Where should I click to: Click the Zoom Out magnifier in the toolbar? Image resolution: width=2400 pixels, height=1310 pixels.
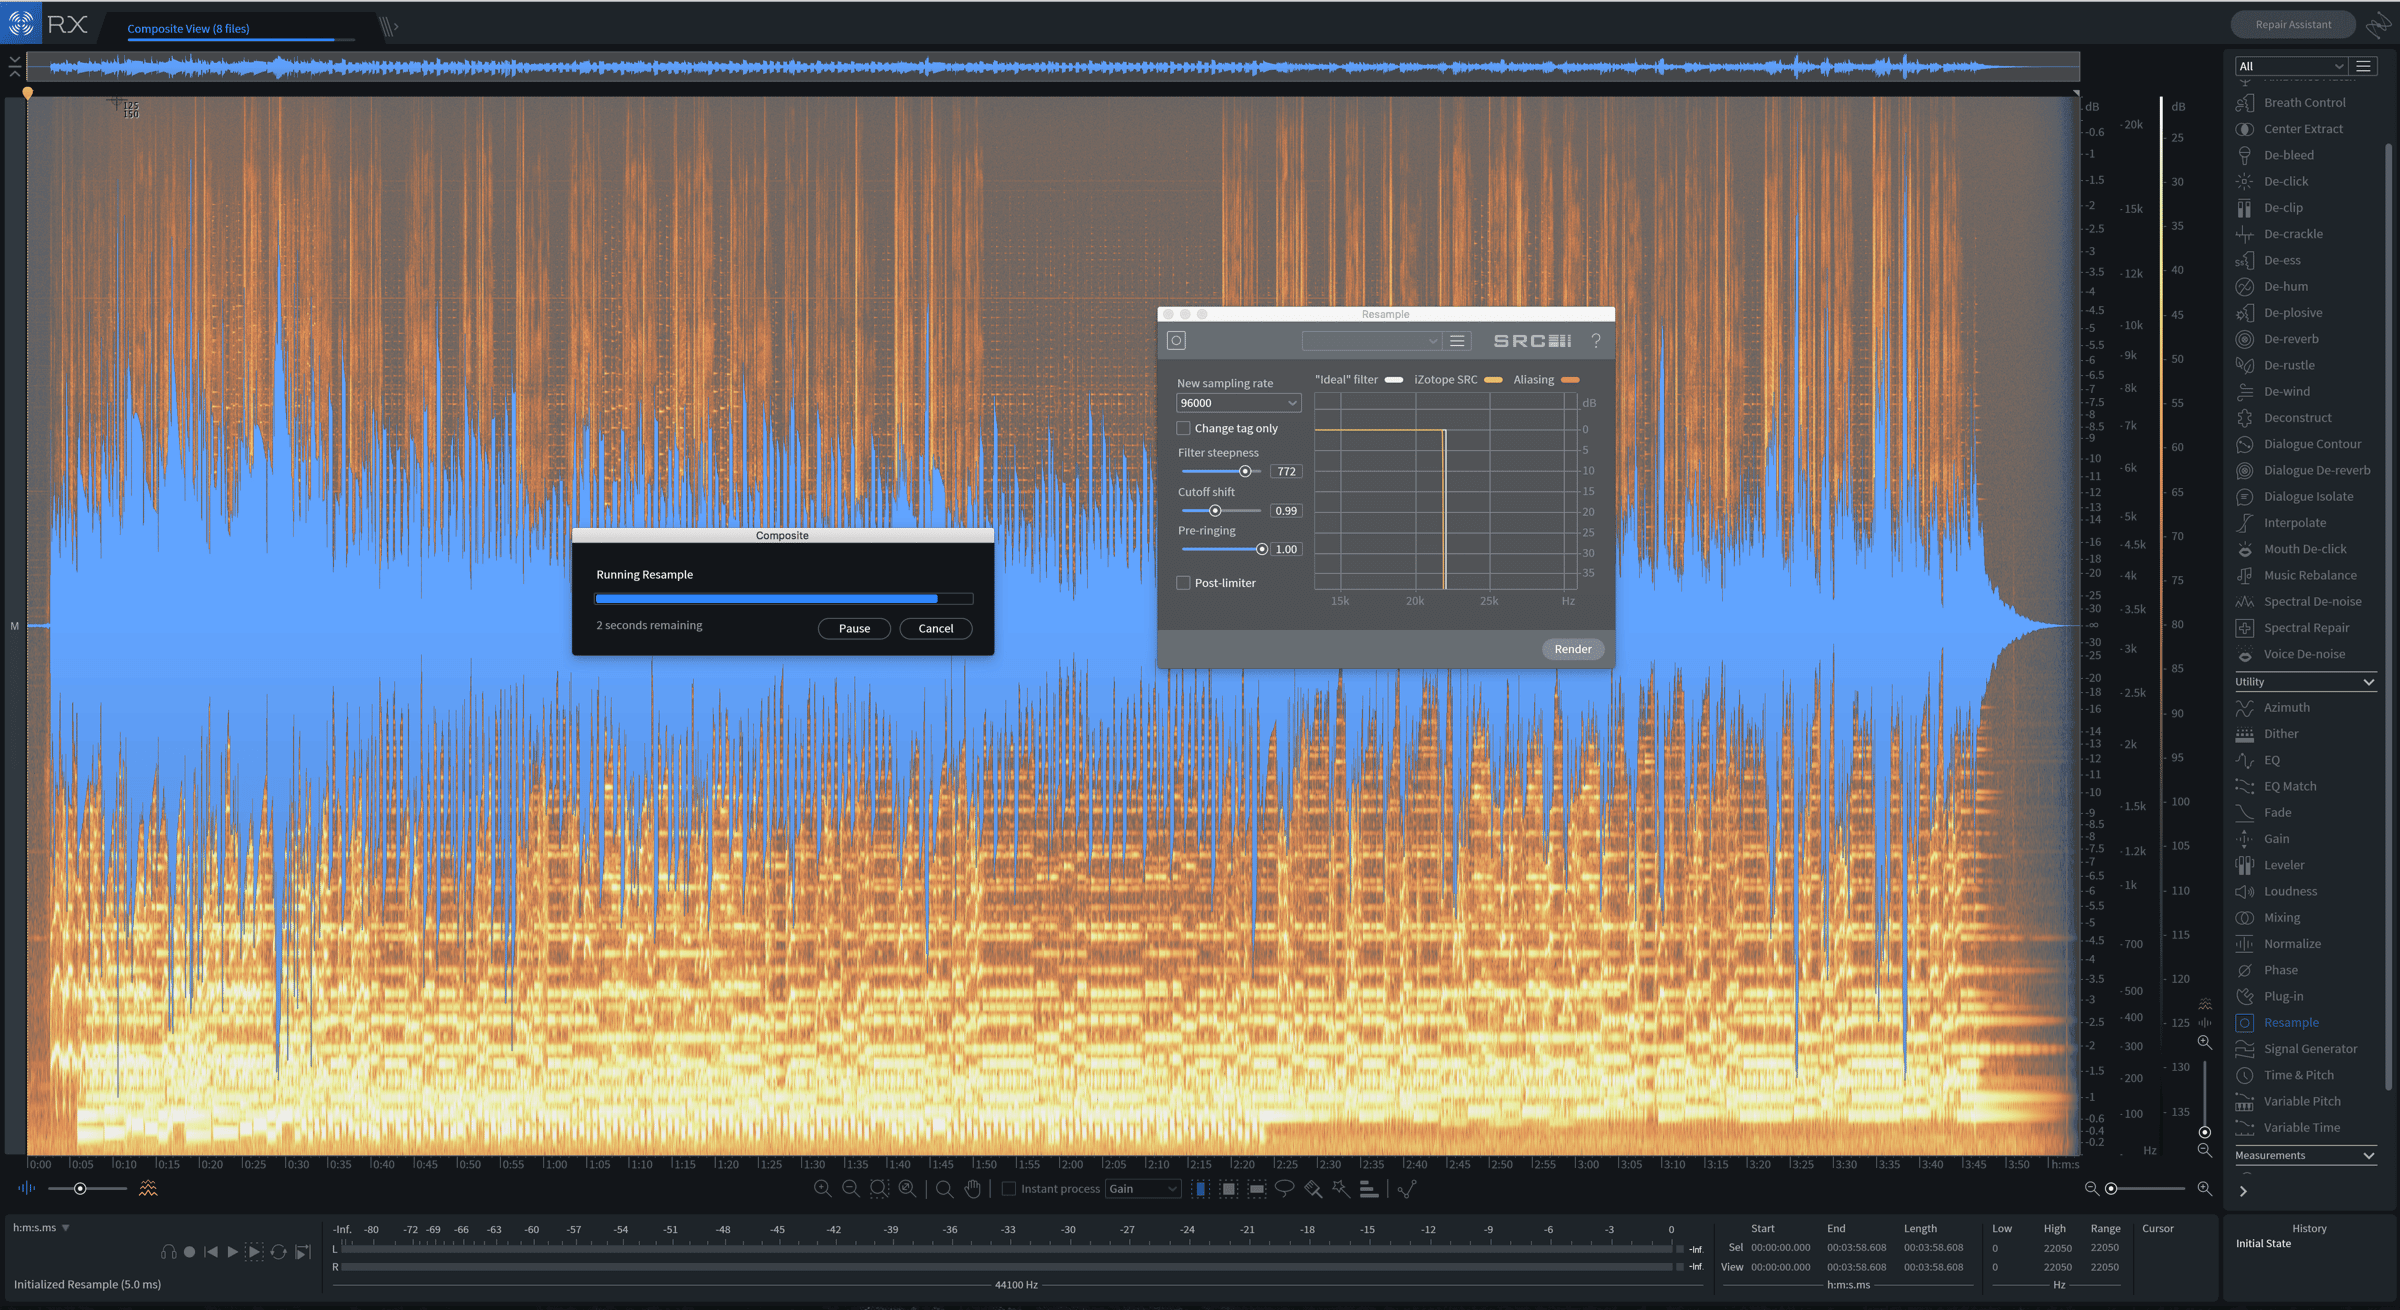click(850, 1189)
